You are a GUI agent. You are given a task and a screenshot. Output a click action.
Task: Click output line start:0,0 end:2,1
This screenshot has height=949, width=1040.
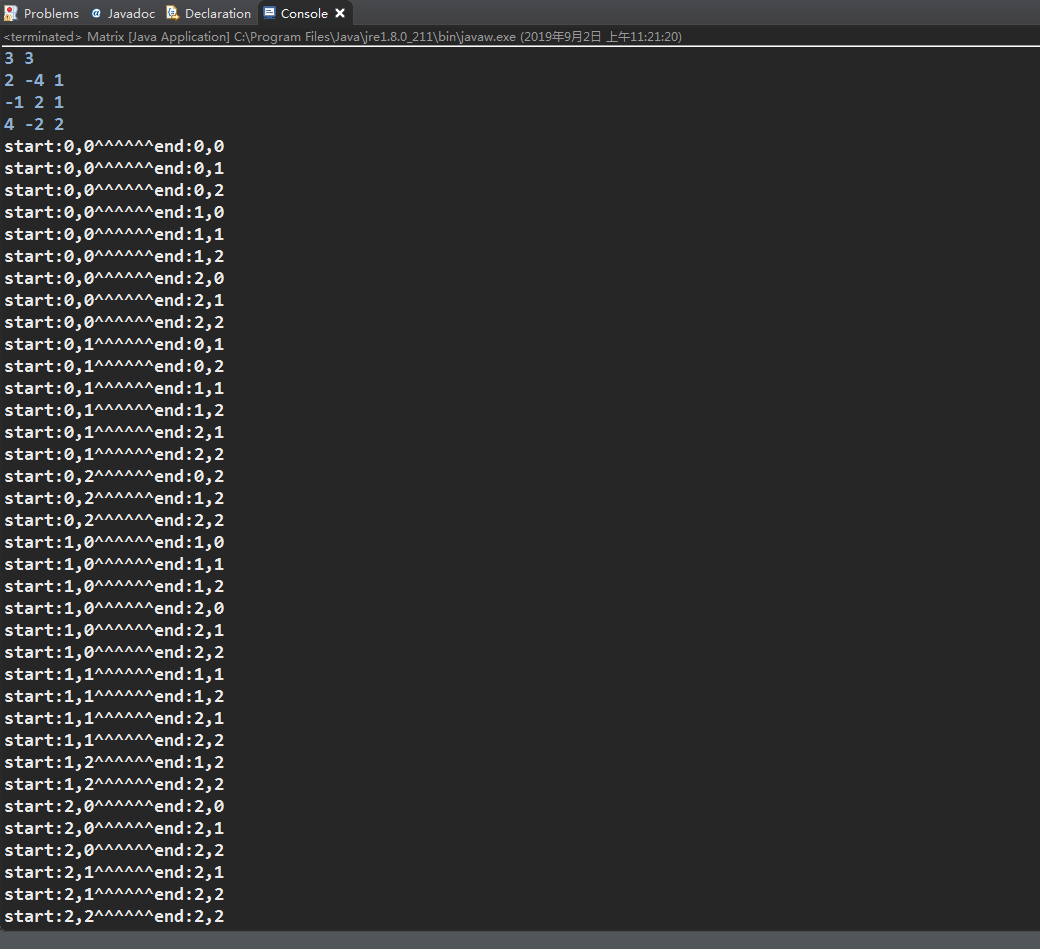(114, 300)
